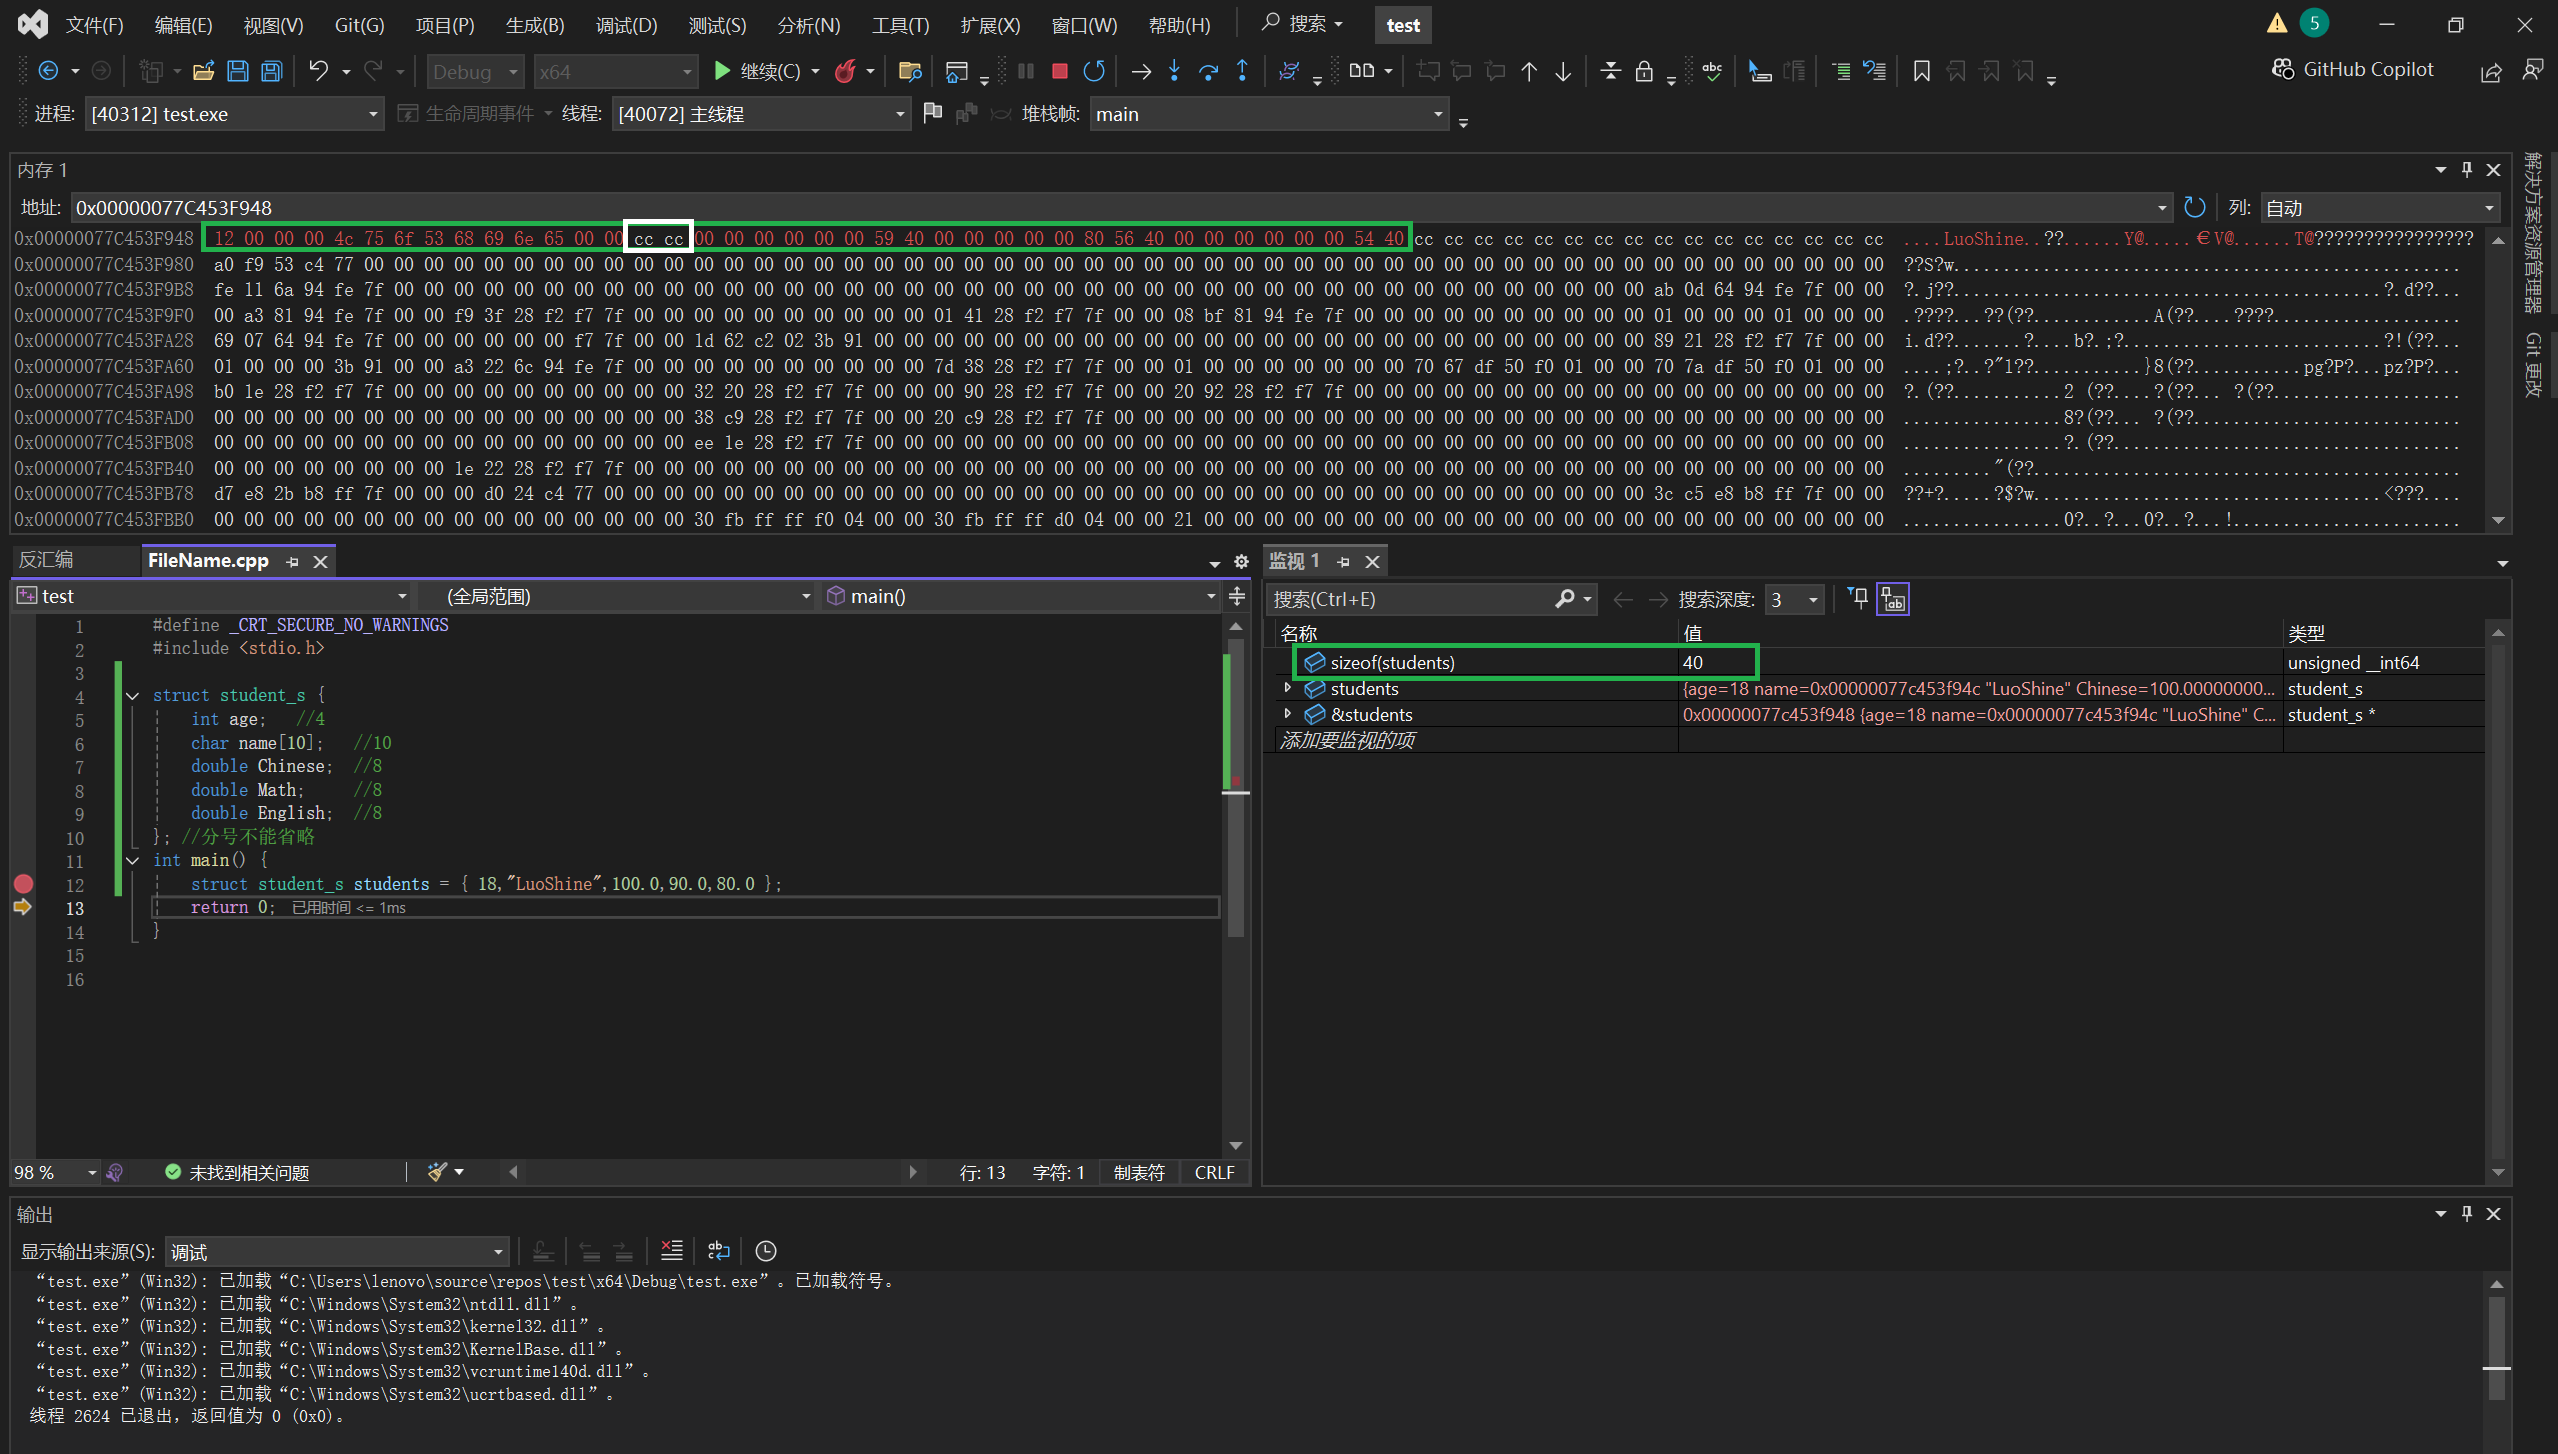
Task: Open GitHub Copilot panel
Action: 2352,69
